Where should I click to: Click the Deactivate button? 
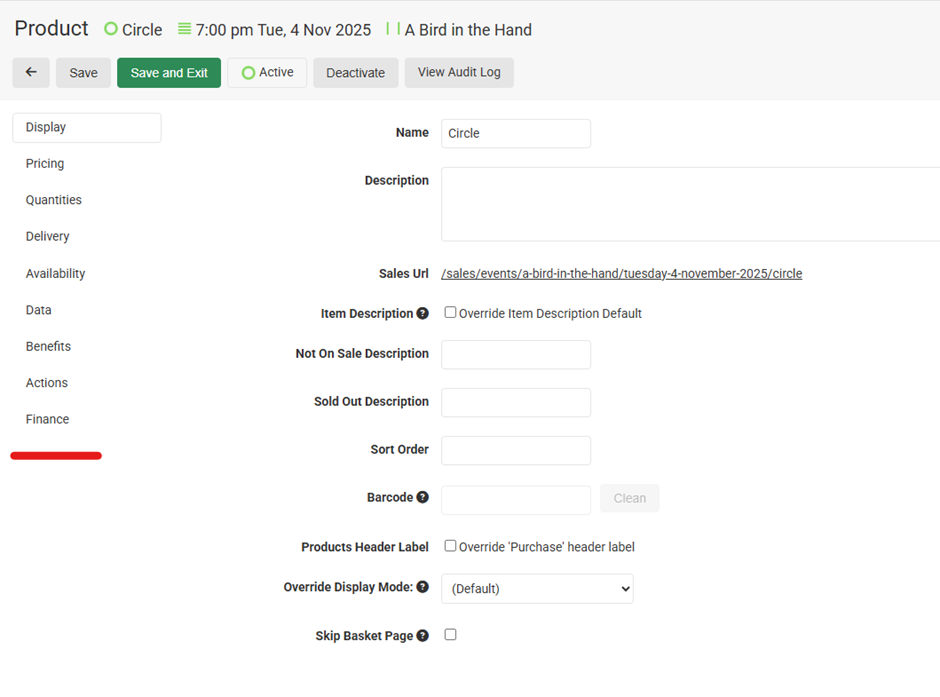pyautogui.click(x=355, y=73)
